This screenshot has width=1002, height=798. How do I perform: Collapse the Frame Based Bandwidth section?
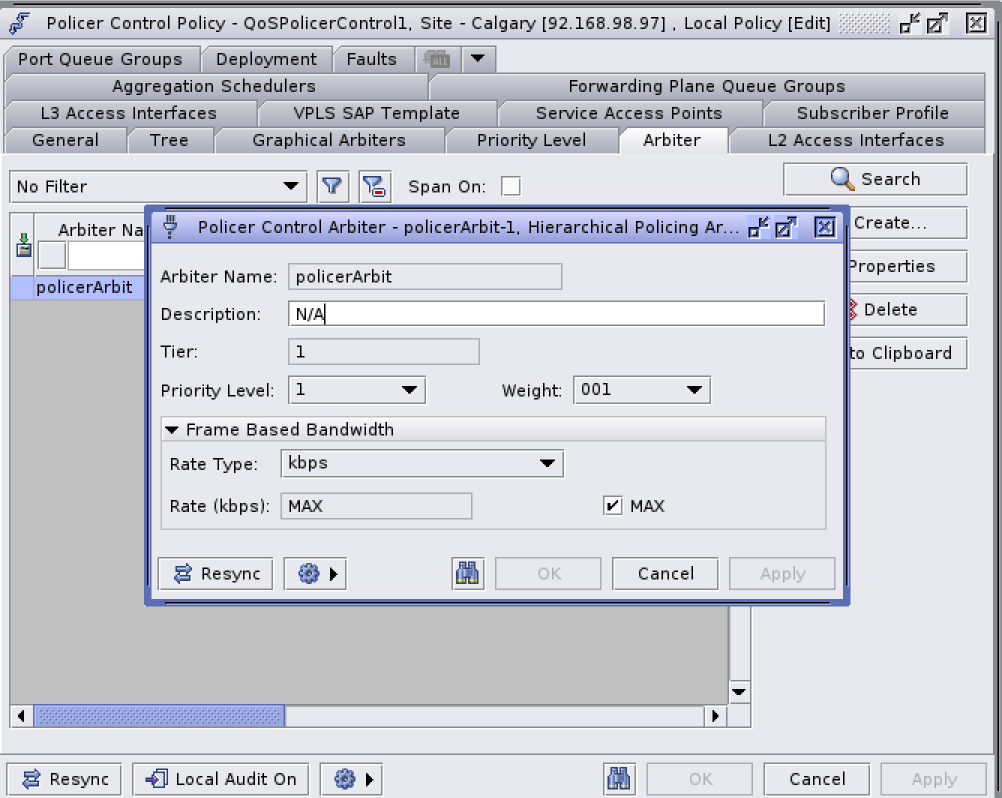(x=172, y=430)
